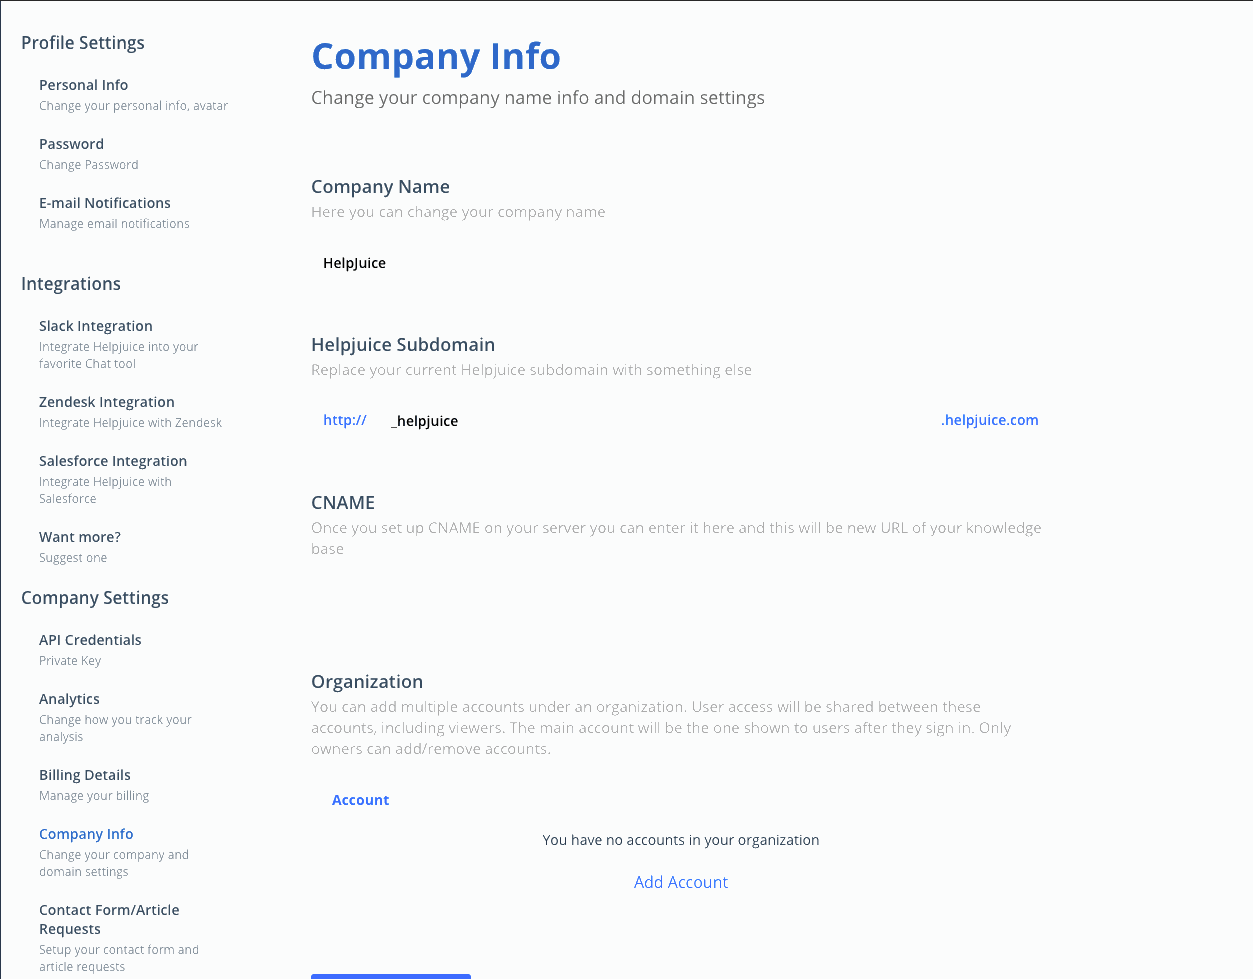The image size is (1253, 979).
Task: Click the Account column header
Action: 360,799
